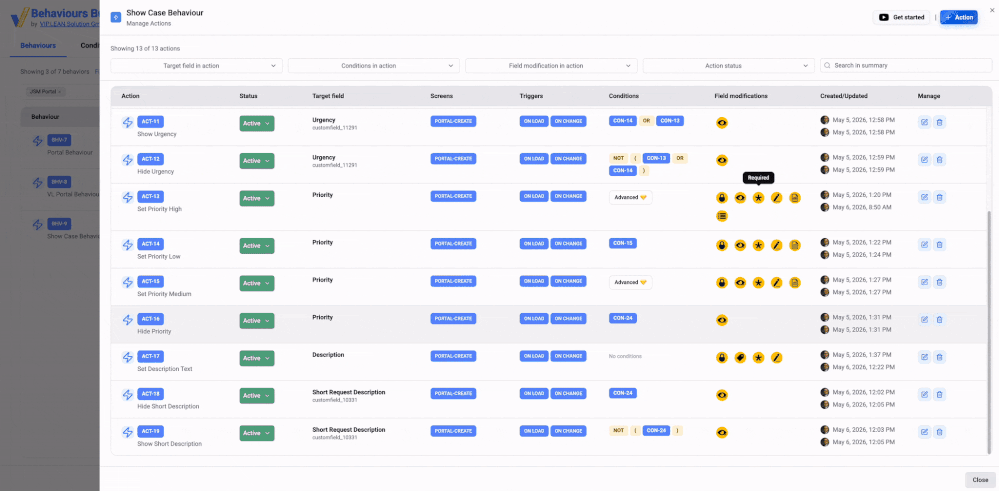999x491 pixels.
Task: Click the lightning icon beside ACT-11
Action: click(127, 122)
